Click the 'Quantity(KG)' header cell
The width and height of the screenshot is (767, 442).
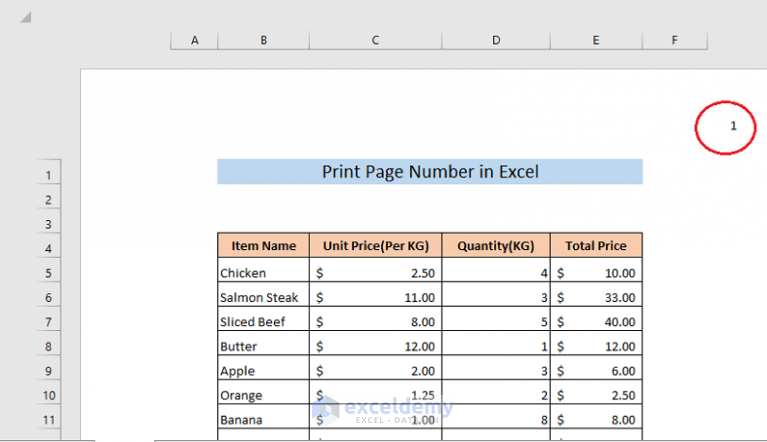click(496, 245)
